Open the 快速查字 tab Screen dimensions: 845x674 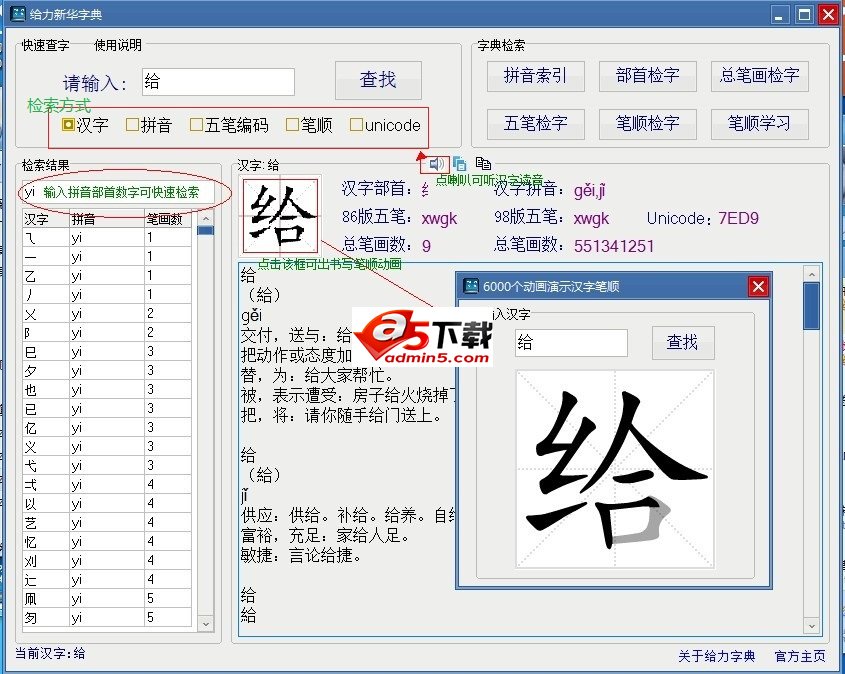click(x=46, y=45)
